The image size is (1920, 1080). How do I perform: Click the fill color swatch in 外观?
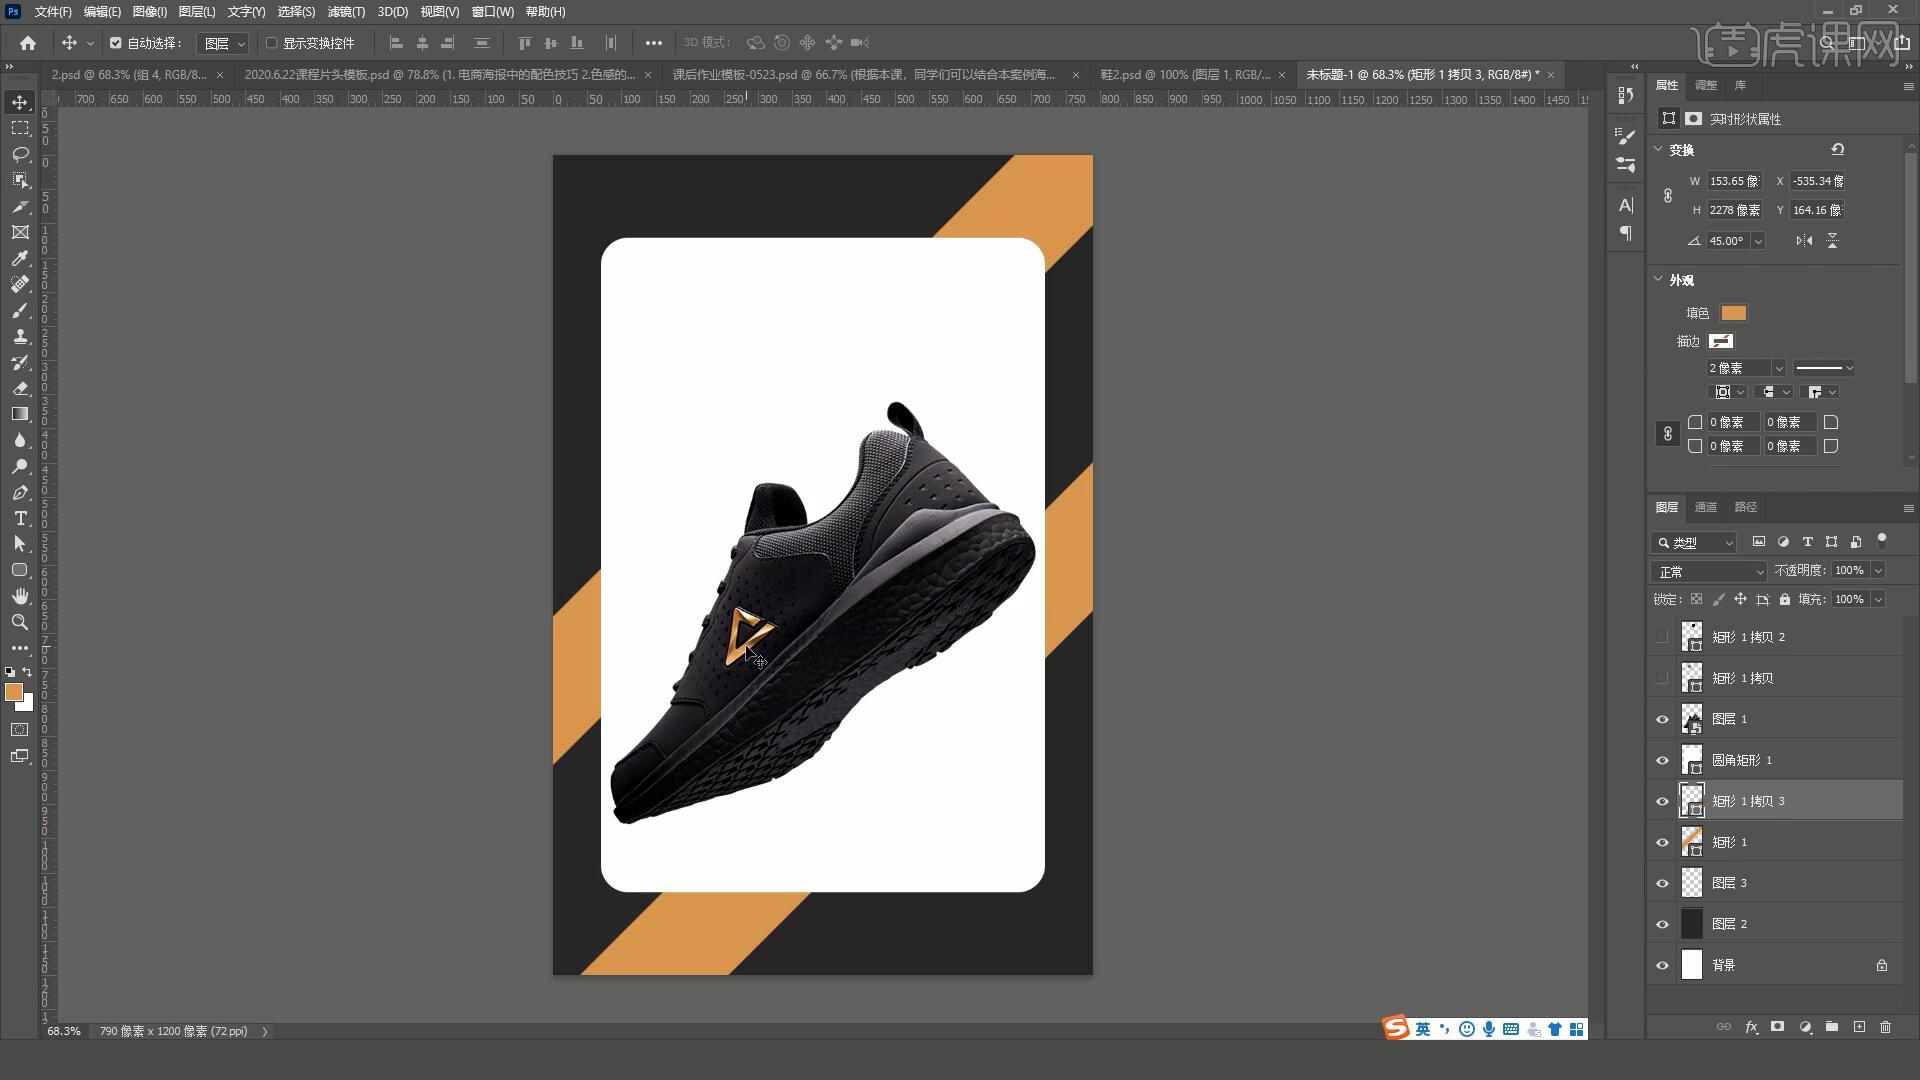[x=1733, y=313]
